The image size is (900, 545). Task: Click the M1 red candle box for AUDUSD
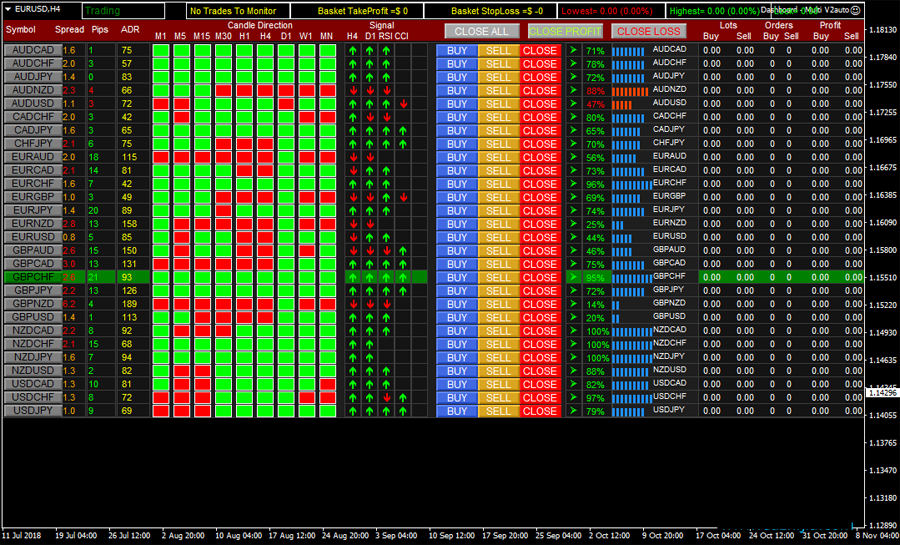point(161,104)
